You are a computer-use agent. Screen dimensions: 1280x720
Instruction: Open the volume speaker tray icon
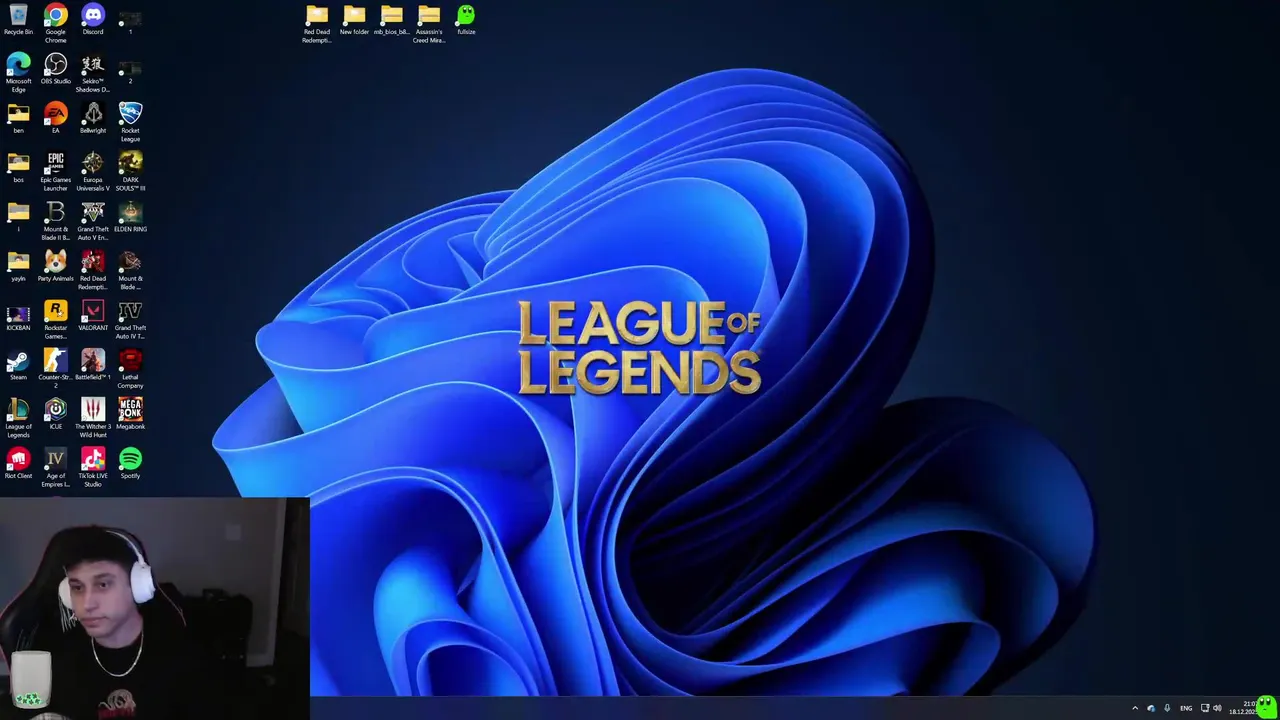coord(1217,708)
